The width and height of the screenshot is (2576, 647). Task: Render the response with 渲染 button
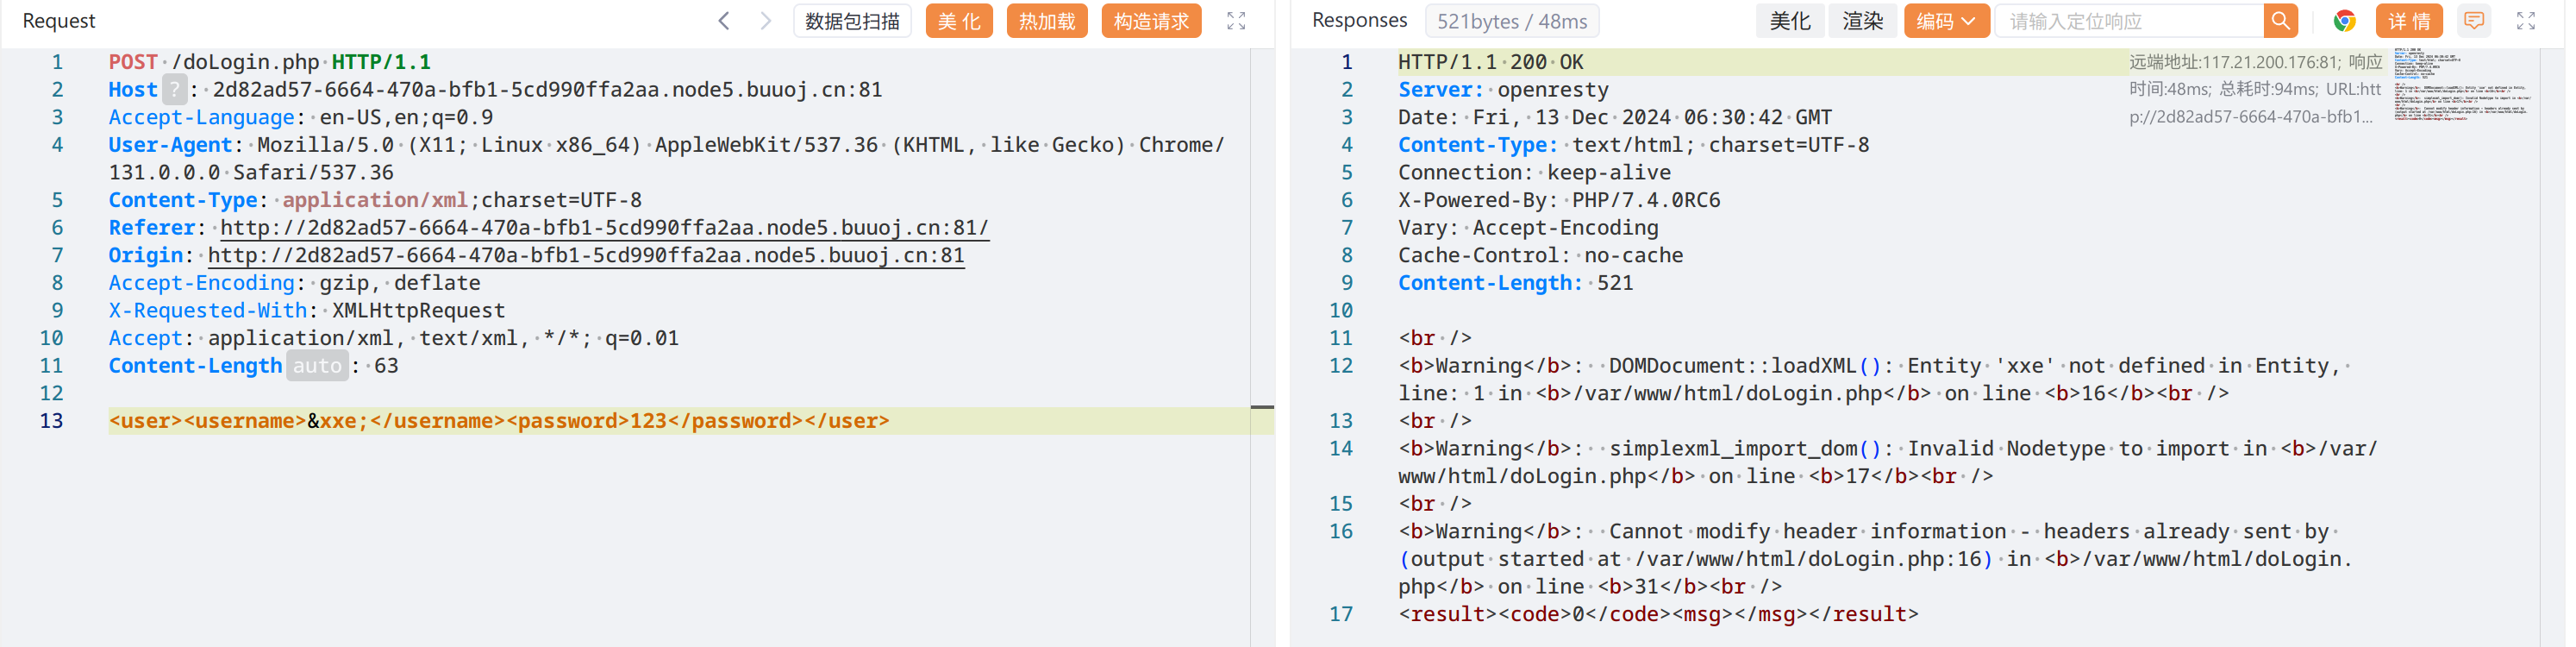coord(1863,21)
